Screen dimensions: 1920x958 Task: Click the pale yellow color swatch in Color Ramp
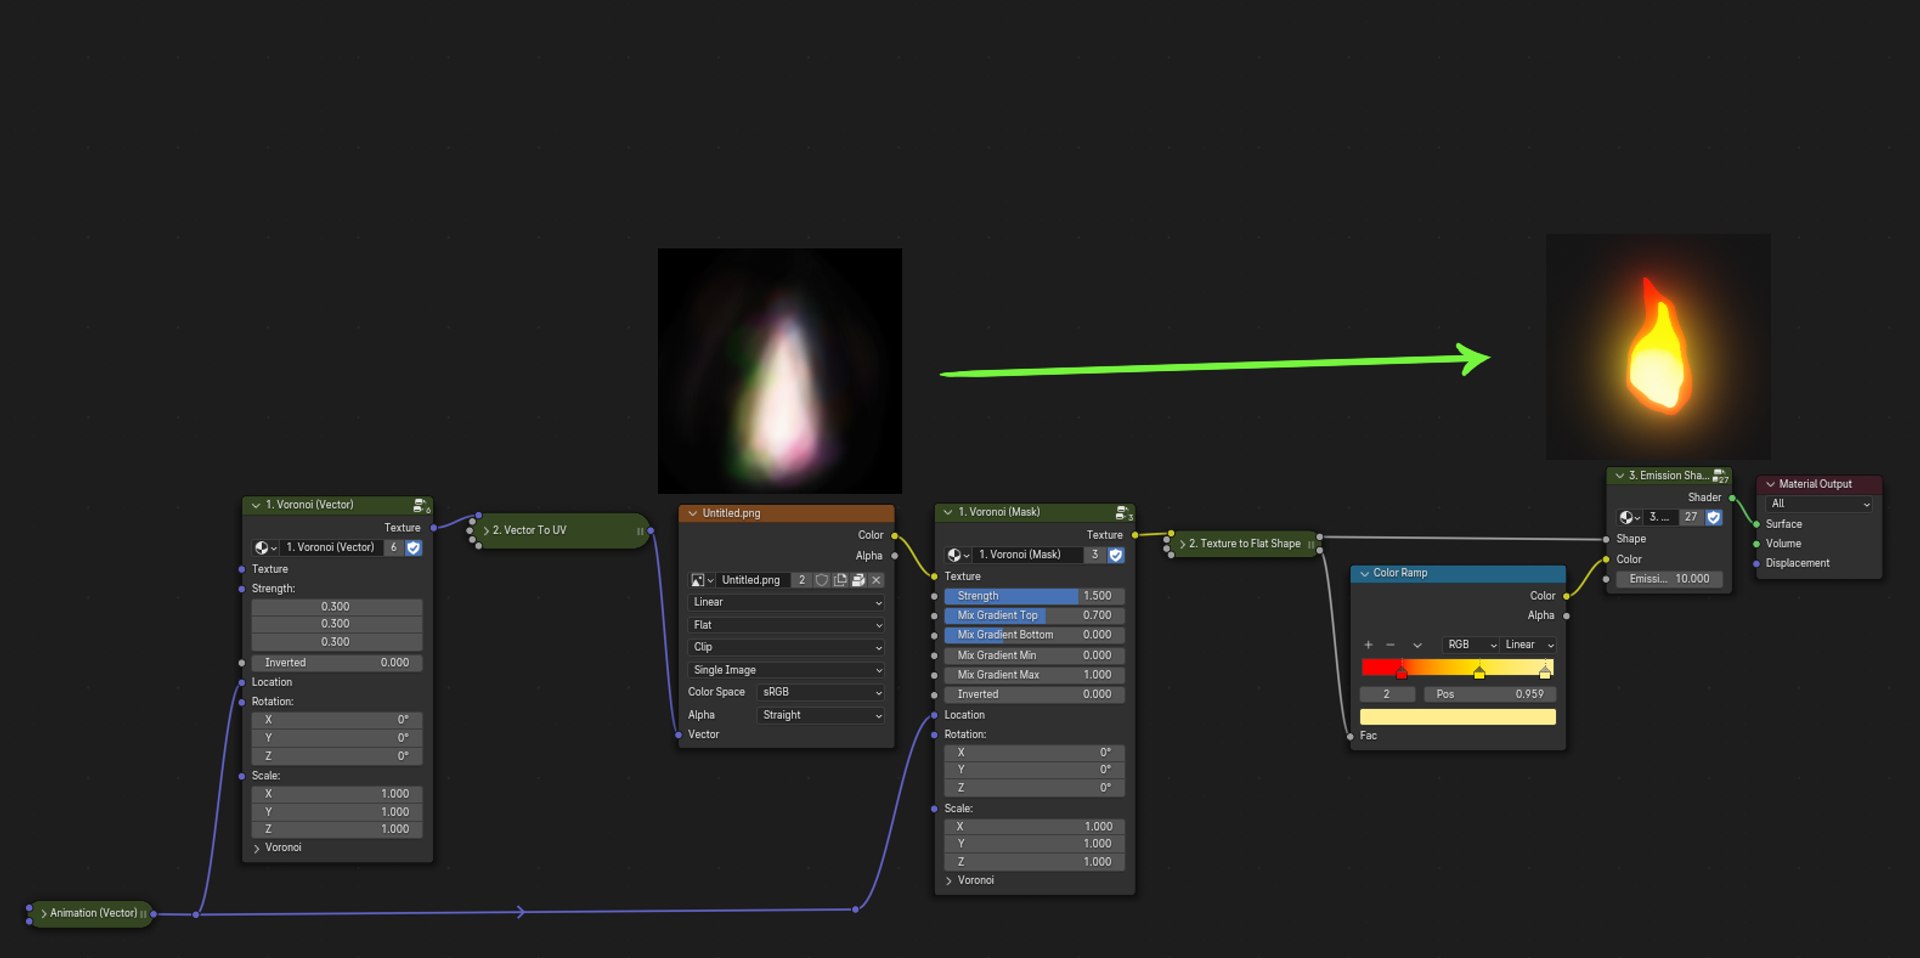point(1458,717)
